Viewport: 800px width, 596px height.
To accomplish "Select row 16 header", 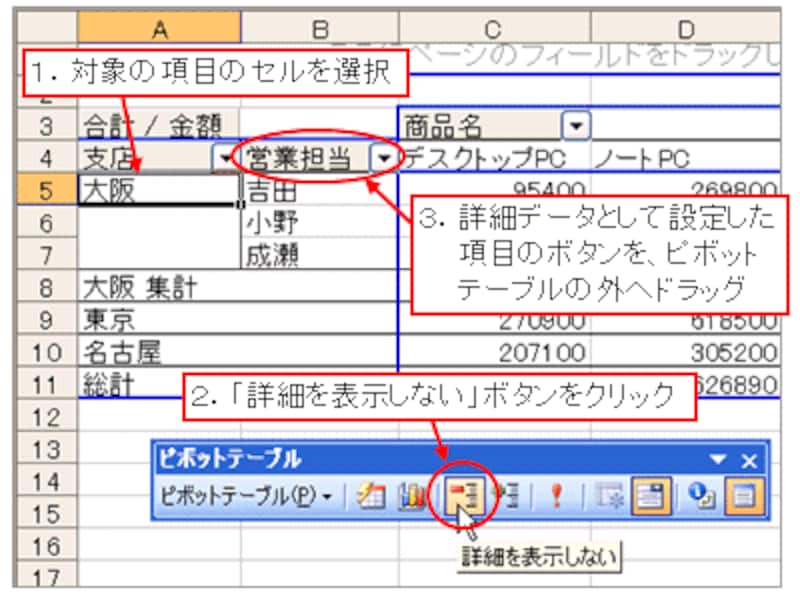I will click(x=46, y=546).
